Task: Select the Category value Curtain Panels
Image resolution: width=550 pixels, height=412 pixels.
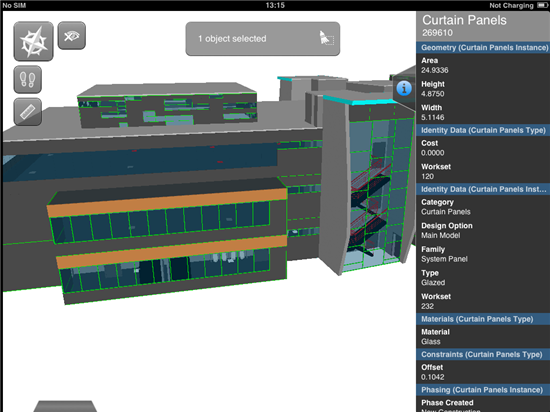Action: [446, 212]
